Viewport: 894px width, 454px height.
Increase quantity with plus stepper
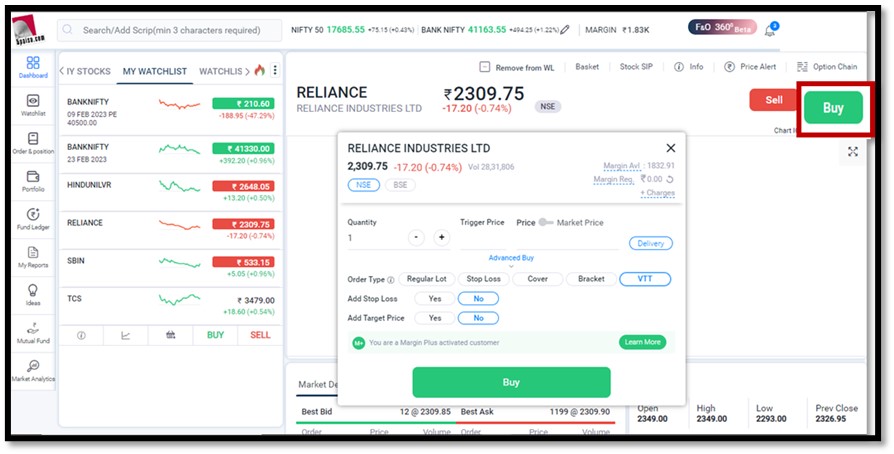(x=441, y=238)
